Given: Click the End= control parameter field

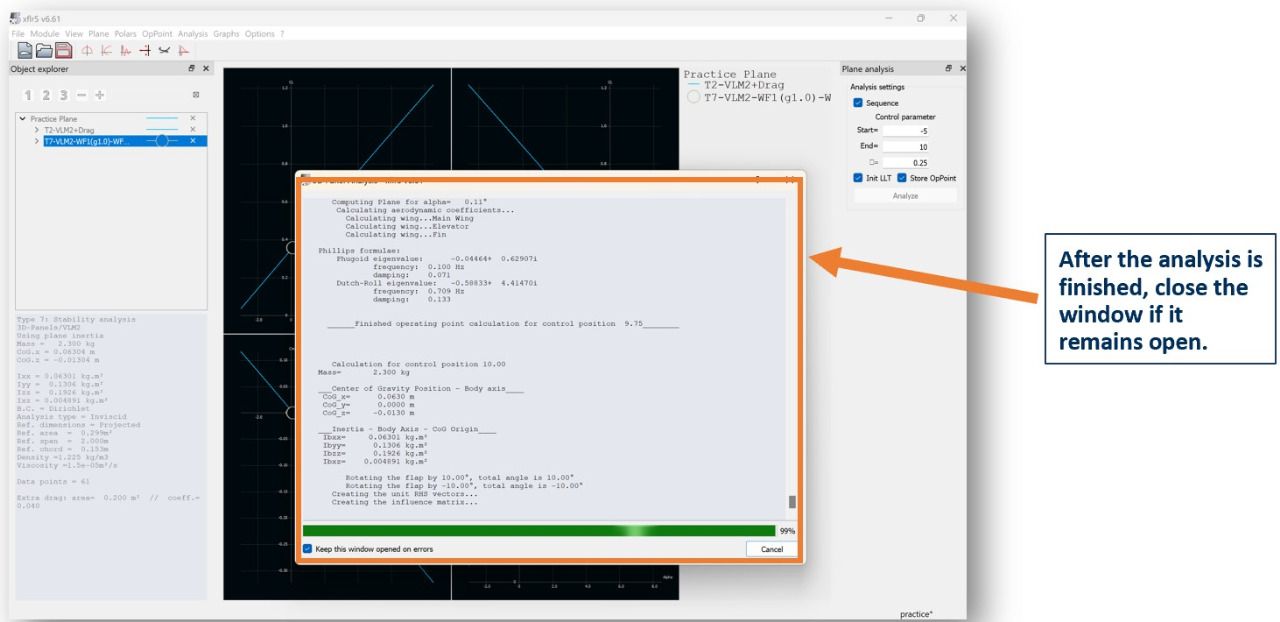Looking at the screenshot, I should pos(905,146).
